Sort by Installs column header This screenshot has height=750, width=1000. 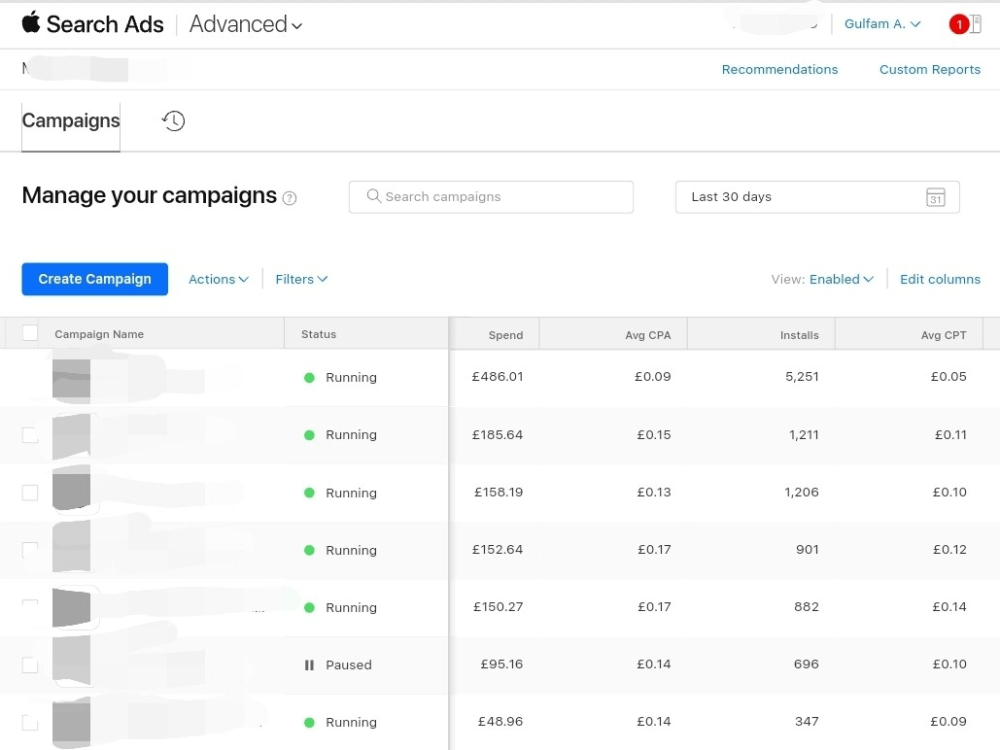pyautogui.click(x=799, y=335)
